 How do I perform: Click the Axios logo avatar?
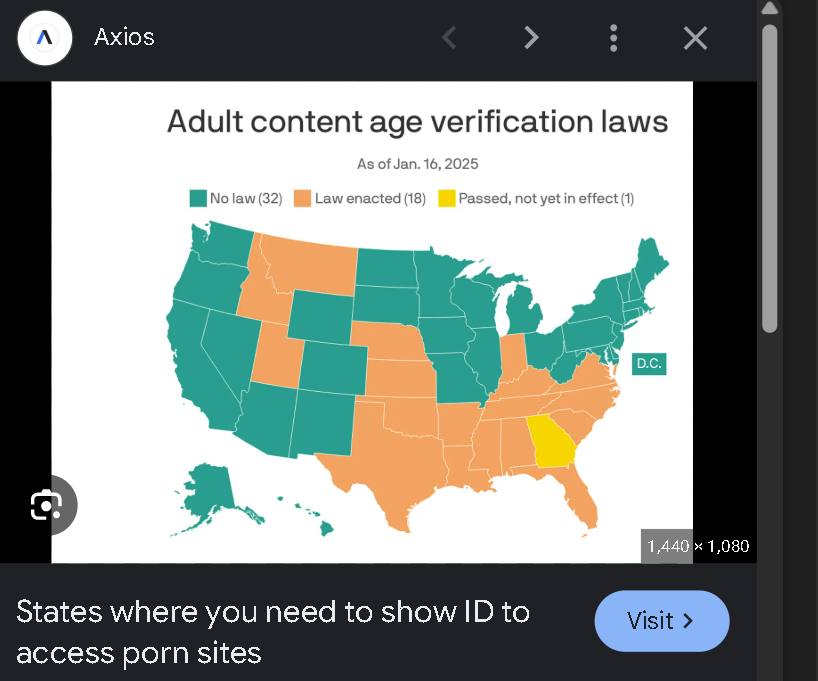click(x=45, y=38)
